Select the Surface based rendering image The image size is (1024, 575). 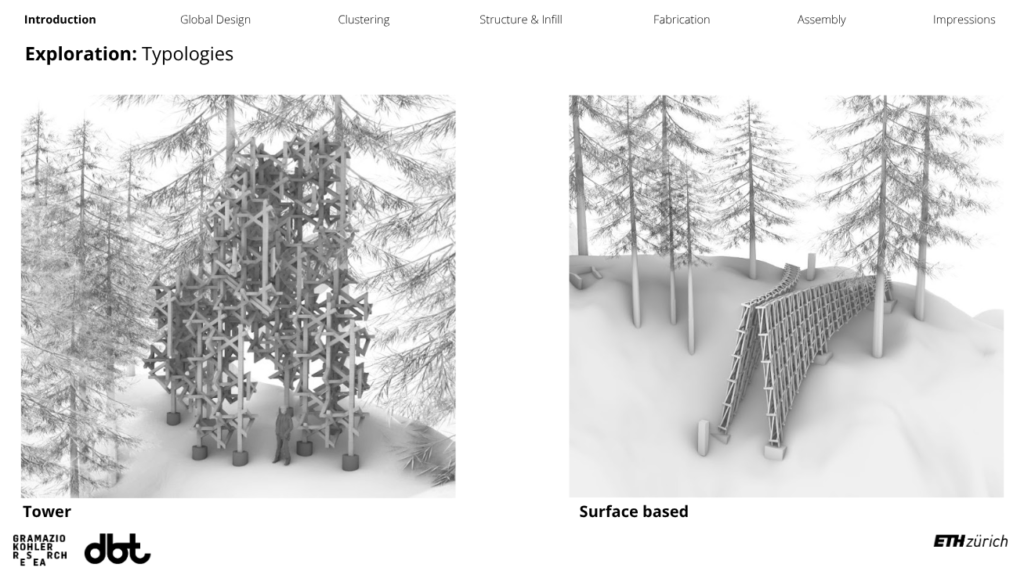(x=786, y=296)
